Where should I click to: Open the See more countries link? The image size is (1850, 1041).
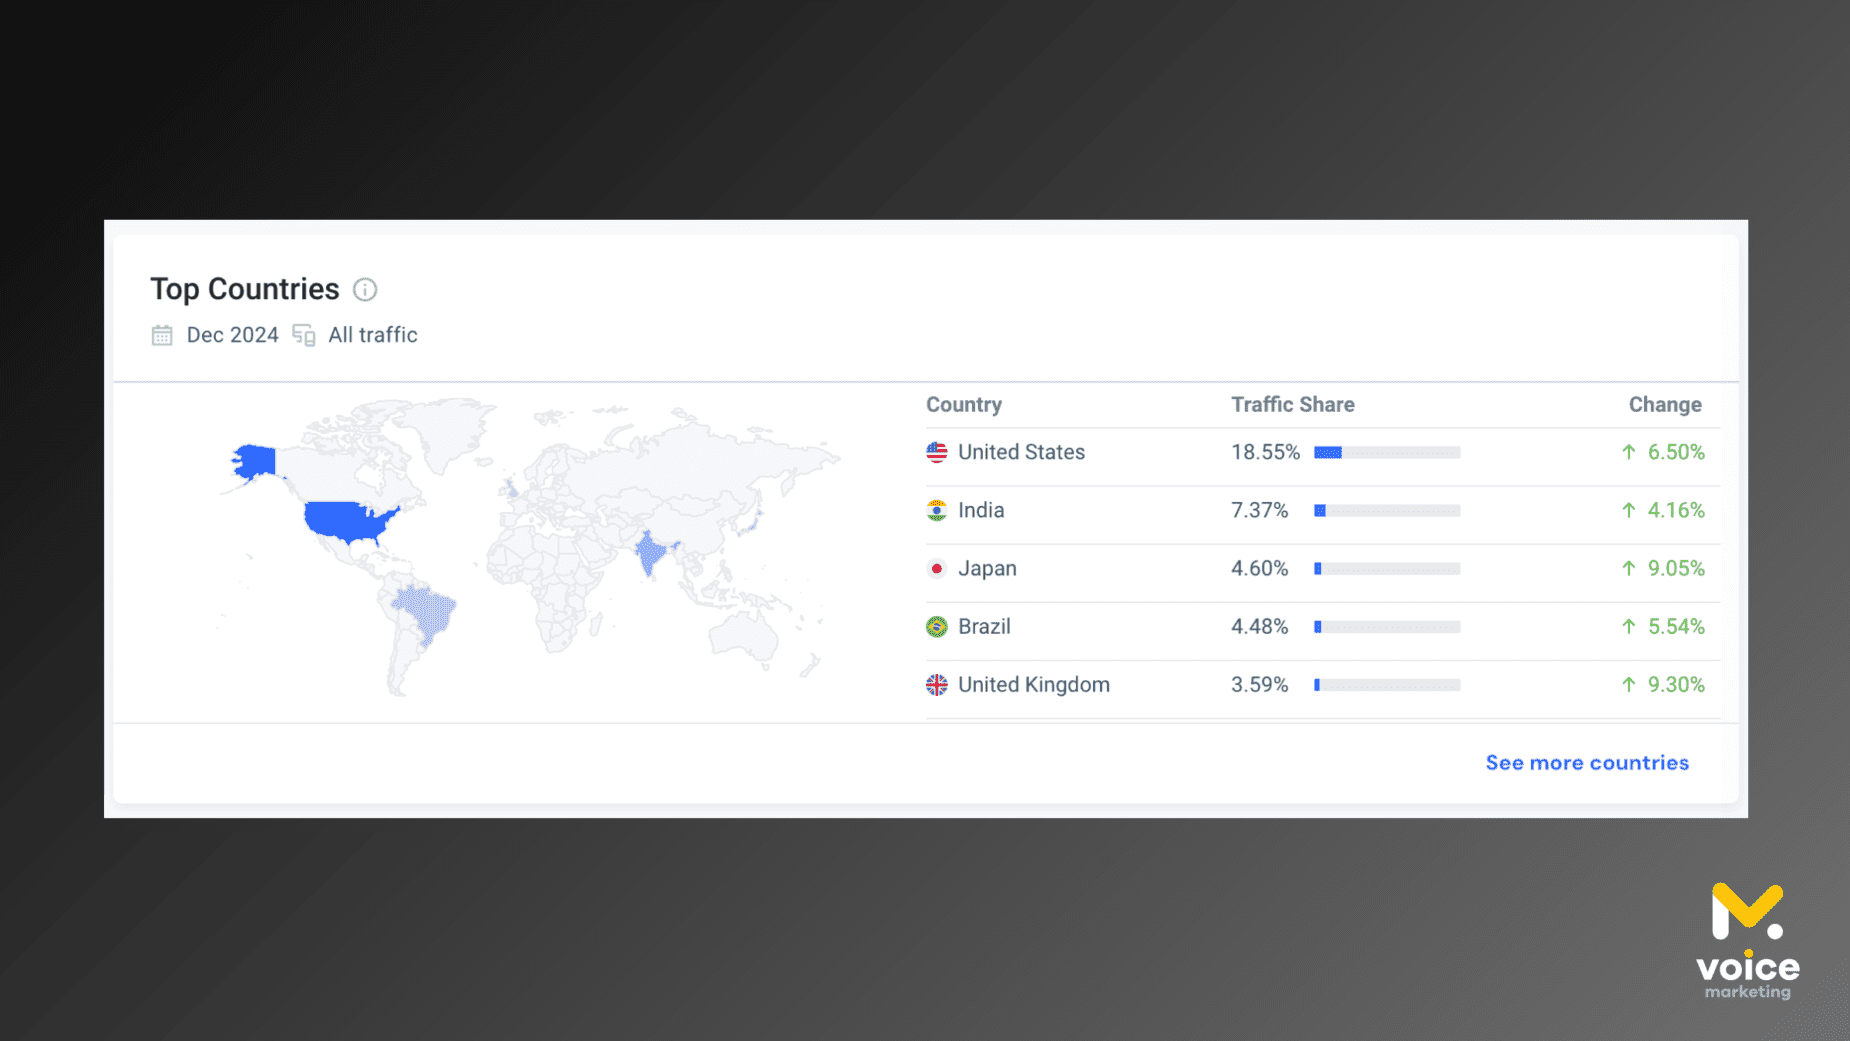pyautogui.click(x=1586, y=763)
